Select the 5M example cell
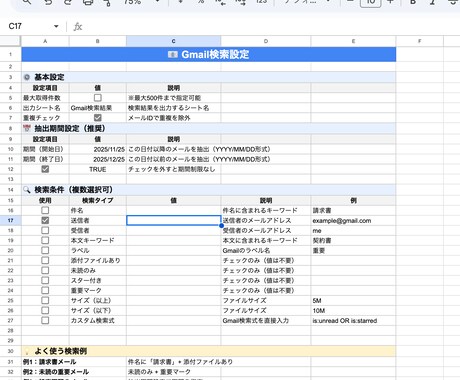The height and width of the screenshot is (380, 460). 353,300
